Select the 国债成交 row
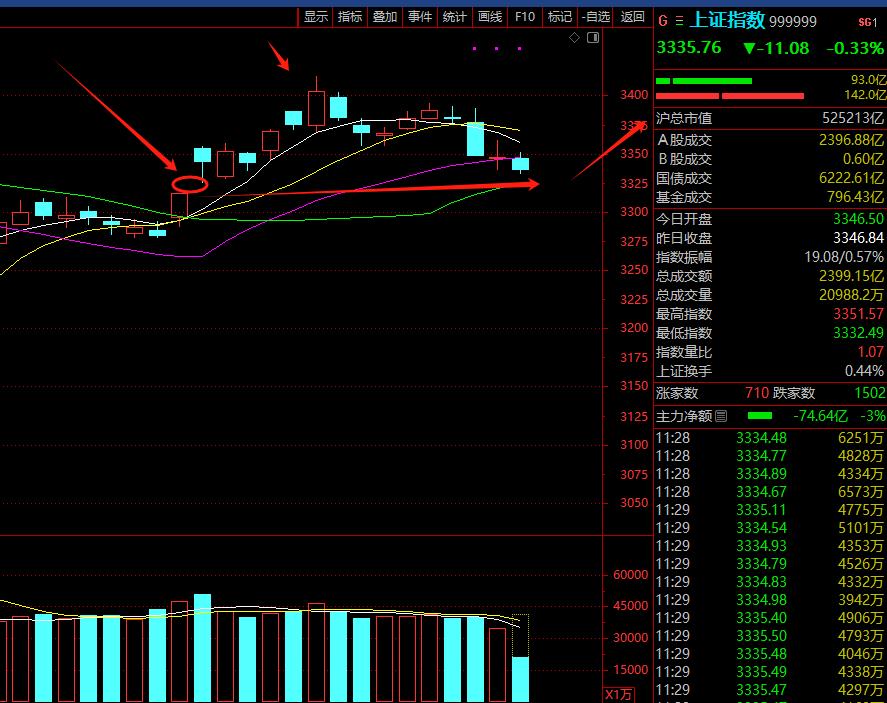 (x=770, y=178)
